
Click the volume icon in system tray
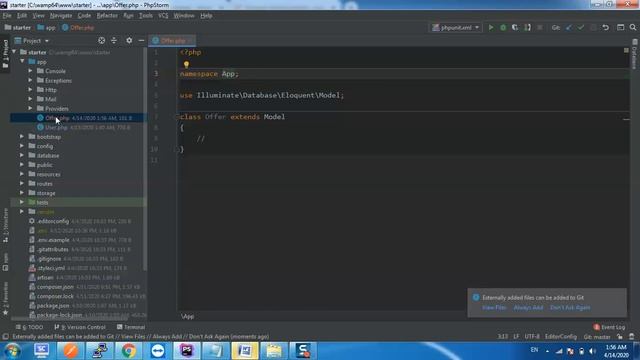(592, 351)
